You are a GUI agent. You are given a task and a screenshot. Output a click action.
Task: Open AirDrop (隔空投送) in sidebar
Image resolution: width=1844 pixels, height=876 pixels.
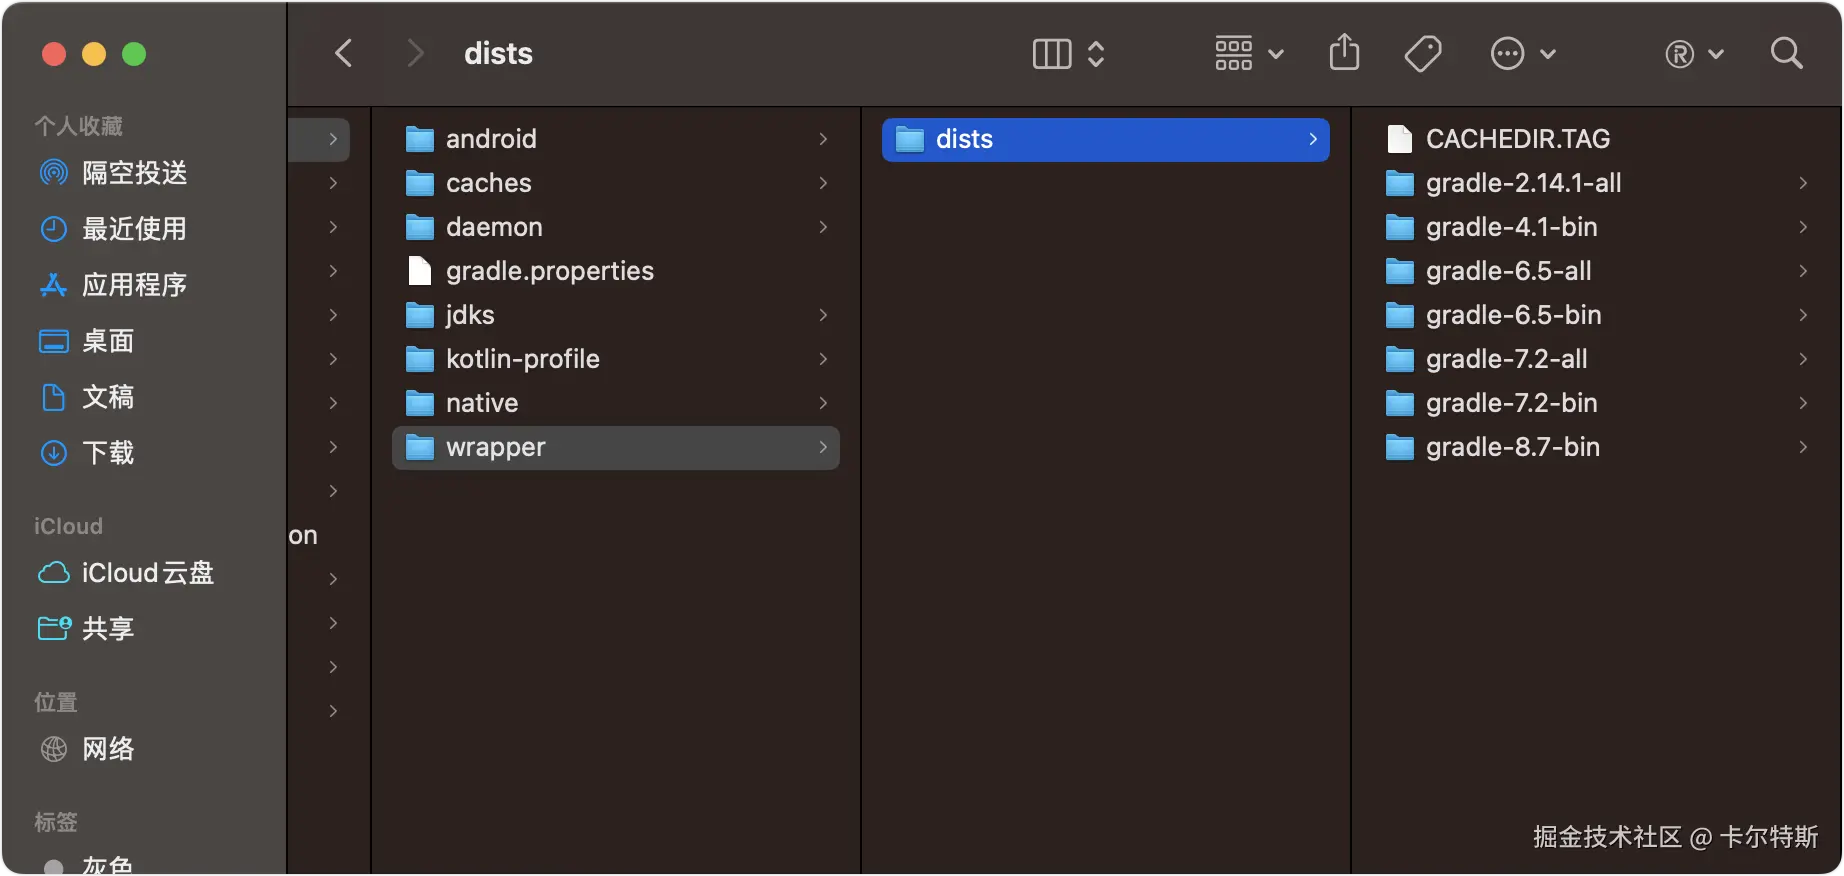click(134, 173)
